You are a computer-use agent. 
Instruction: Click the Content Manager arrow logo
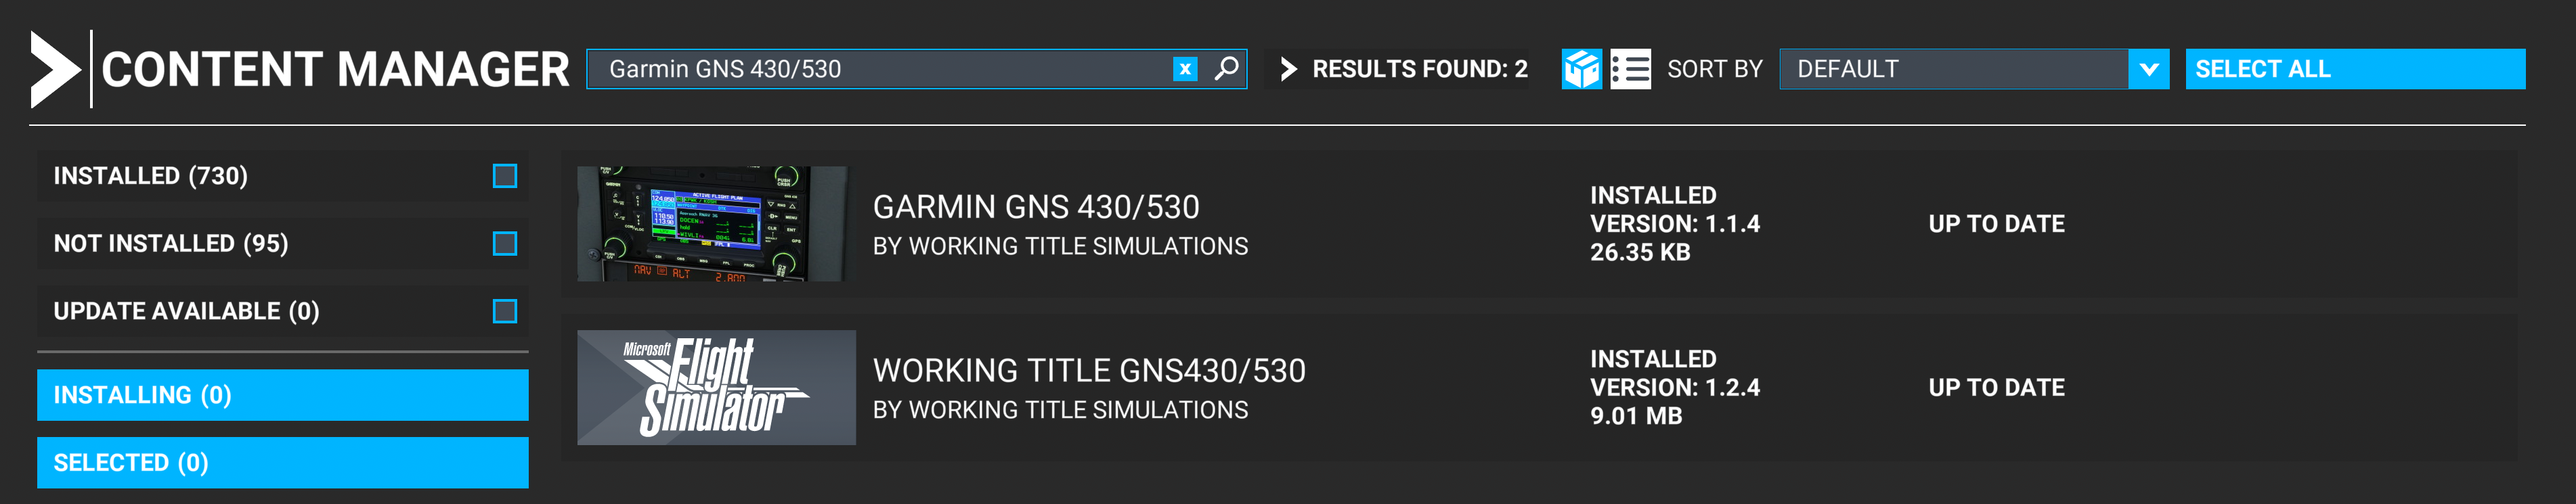click(x=55, y=69)
